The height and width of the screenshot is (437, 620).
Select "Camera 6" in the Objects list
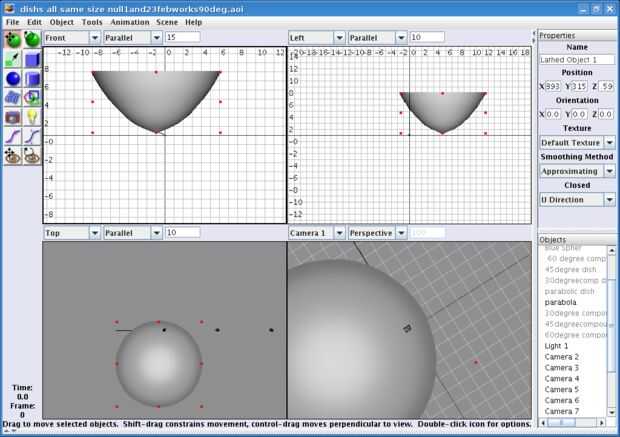click(x=561, y=400)
